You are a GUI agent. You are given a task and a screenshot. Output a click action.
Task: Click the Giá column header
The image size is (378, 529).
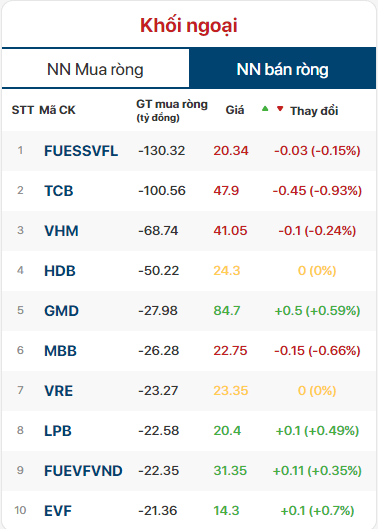pos(235,110)
